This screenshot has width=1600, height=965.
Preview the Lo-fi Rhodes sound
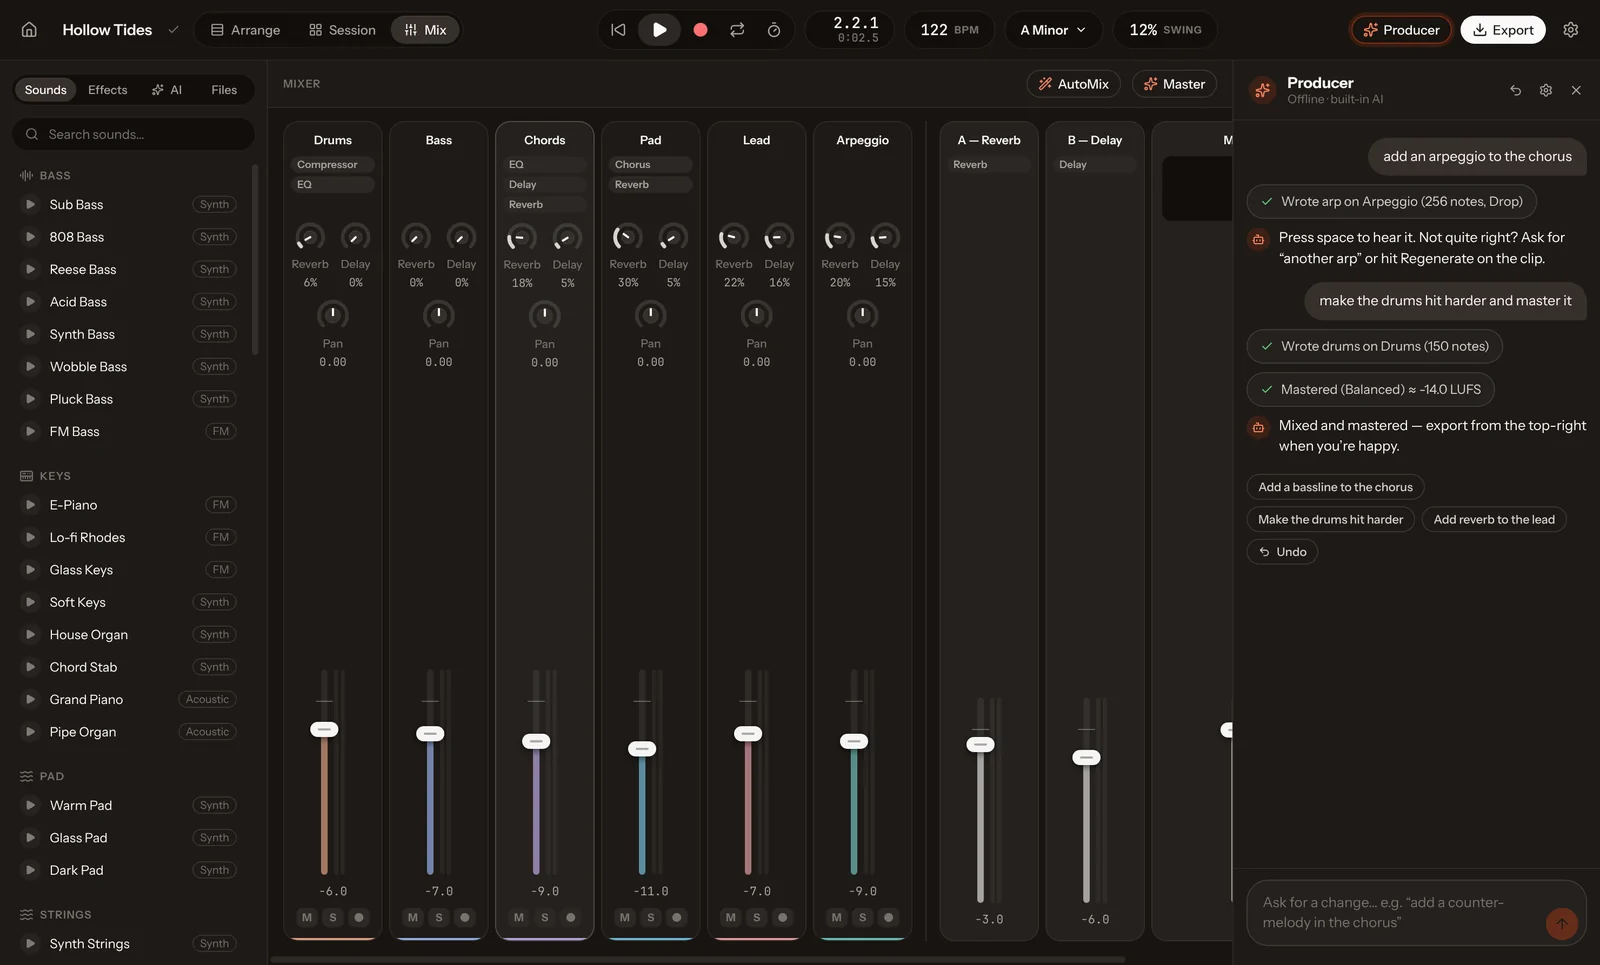(30, 537)
